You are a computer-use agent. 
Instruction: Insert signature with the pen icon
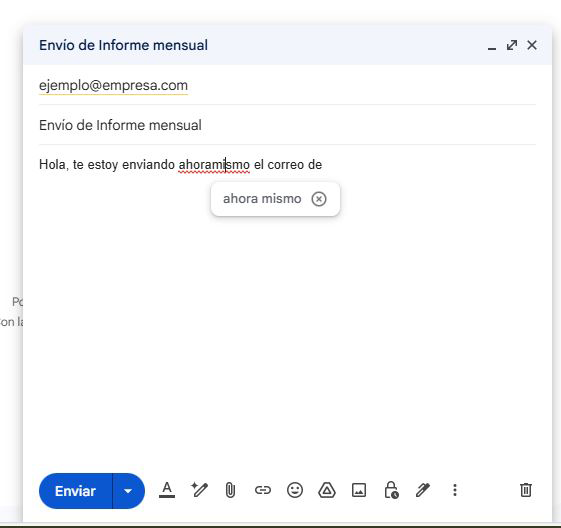(423, 490)
